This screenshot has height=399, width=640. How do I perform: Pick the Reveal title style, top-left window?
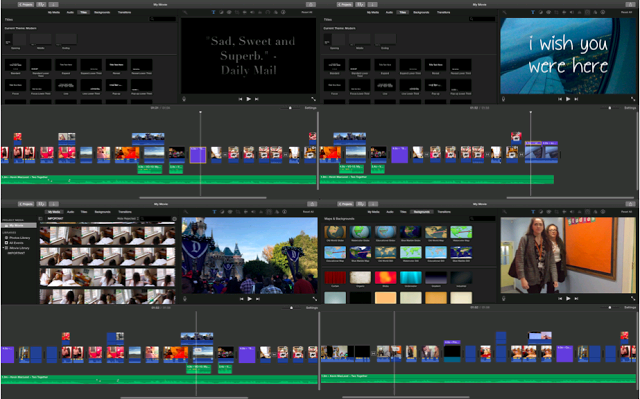(116, 66)
